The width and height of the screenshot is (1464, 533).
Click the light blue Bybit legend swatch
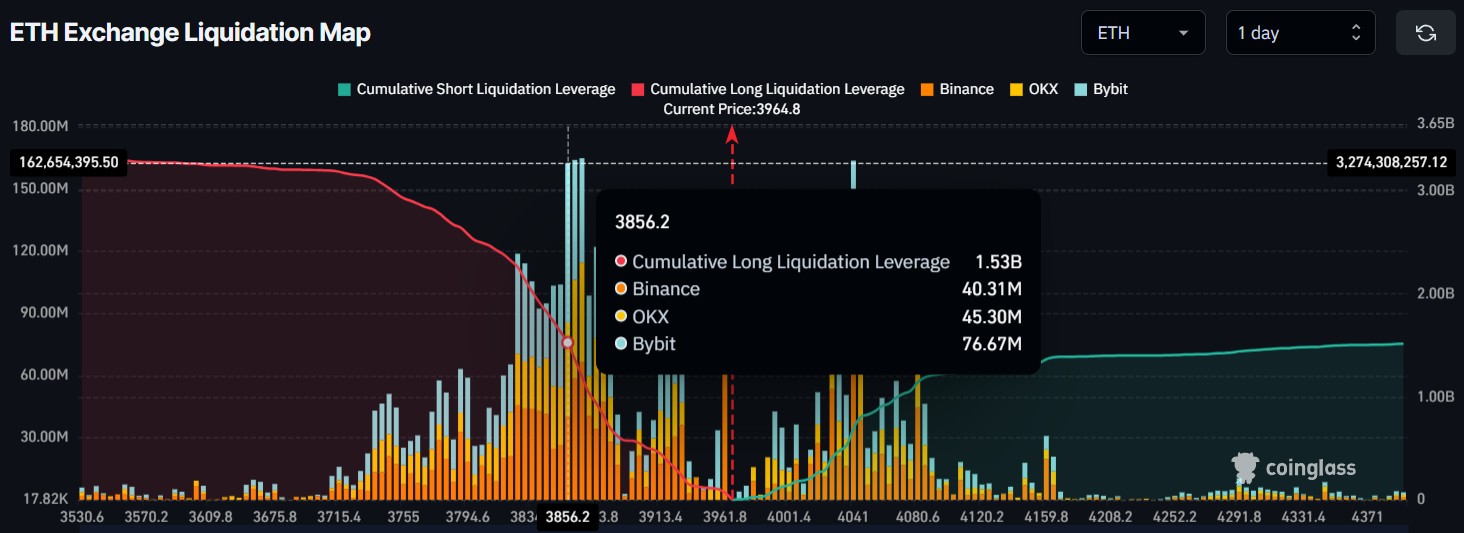pyautogui.click(x=1081, y=89)
